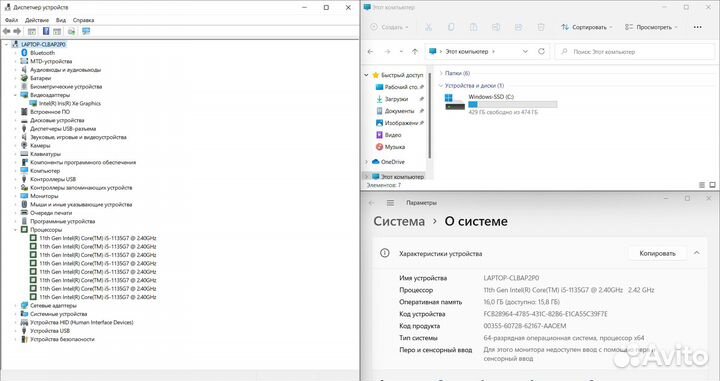Open Загрузки in Explorer sidebar
Image resolution: width=720 pixels, height=381 pixels.
point(399,99)
